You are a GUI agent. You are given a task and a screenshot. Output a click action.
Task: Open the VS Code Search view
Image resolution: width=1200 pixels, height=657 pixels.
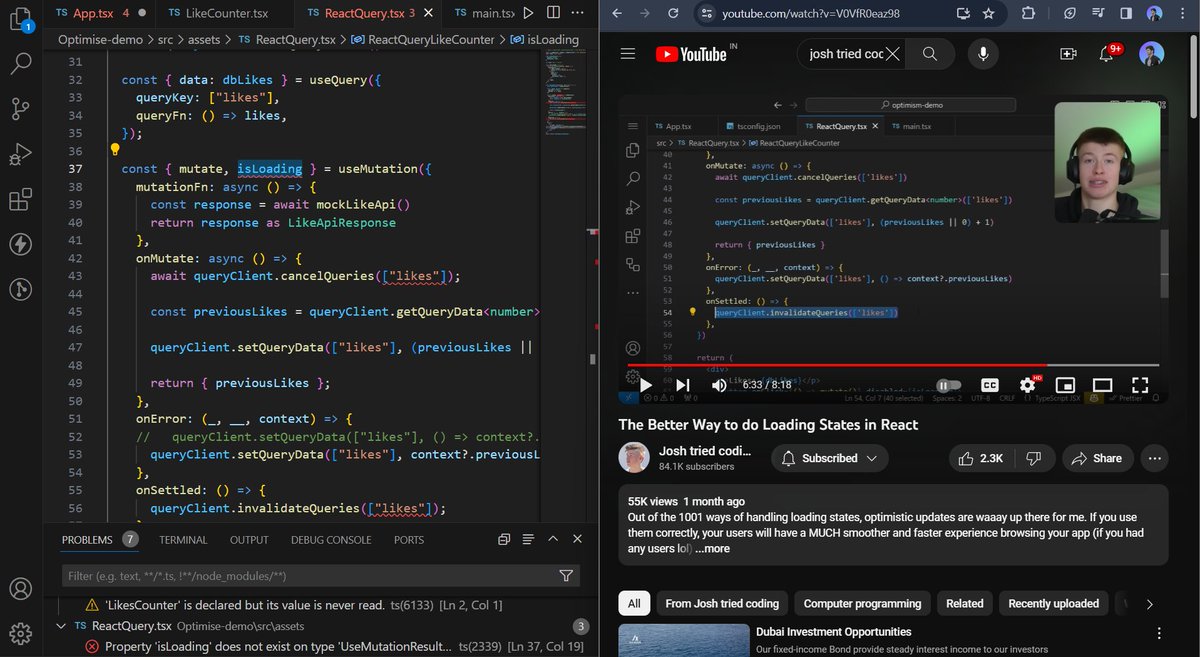click(x=21, y=64)
